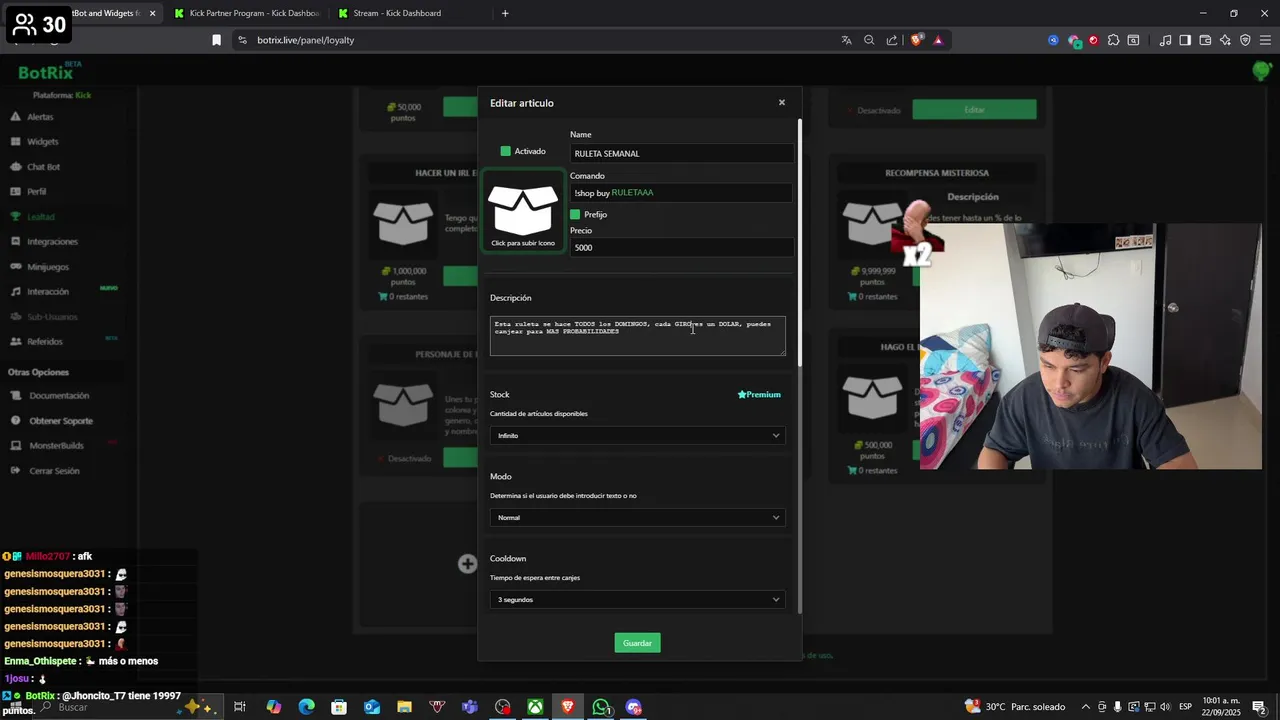The width and height of the screenshot is (1280, 720).
Task: Open the browser hamburger menu
Action: pos(1265,40)
